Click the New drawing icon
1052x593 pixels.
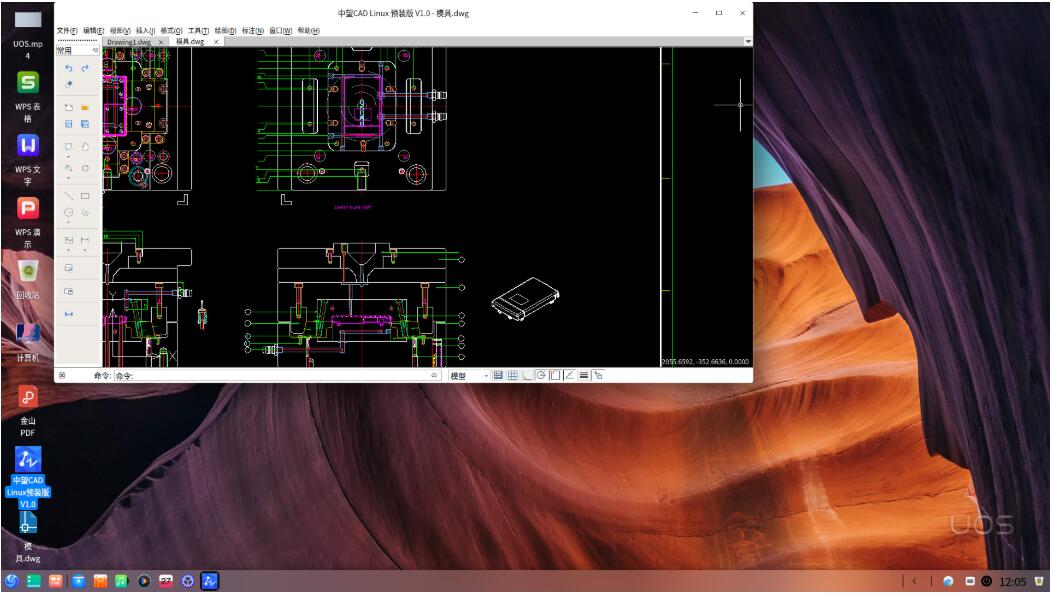(x=68, y=107)
